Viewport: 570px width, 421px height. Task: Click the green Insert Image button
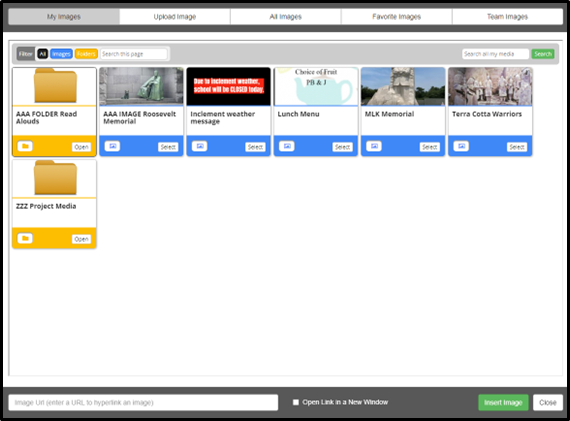[503, 402]
